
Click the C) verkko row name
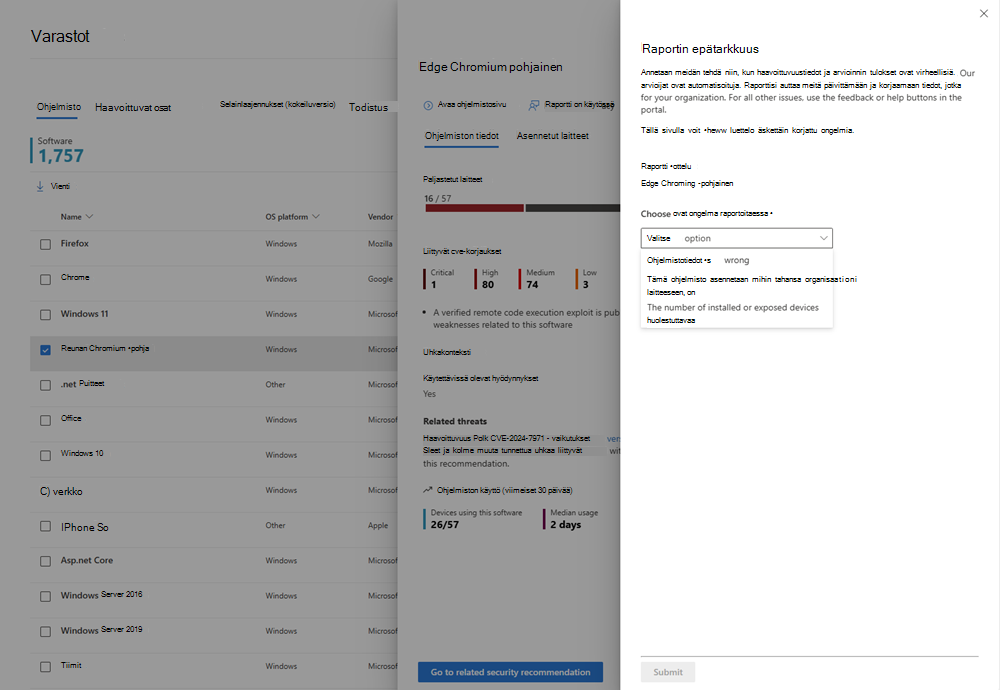point(61,492)
